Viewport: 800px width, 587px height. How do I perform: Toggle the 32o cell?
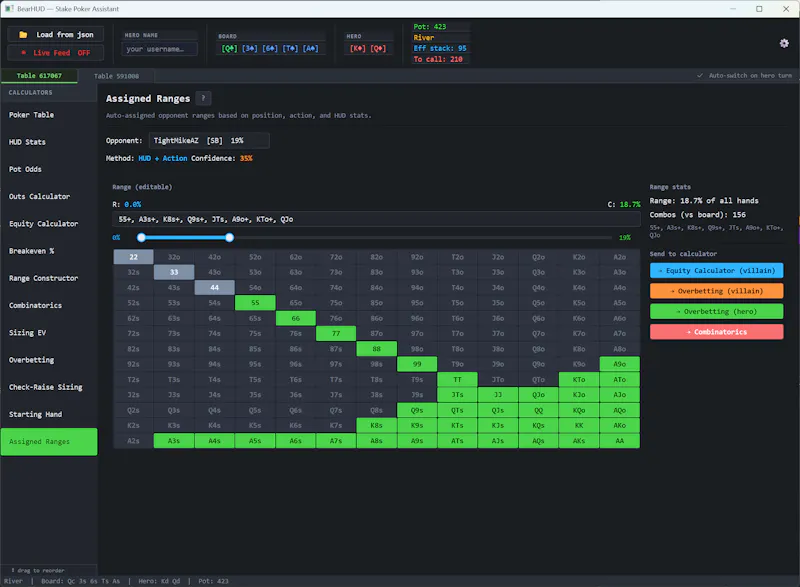point(174,257)
